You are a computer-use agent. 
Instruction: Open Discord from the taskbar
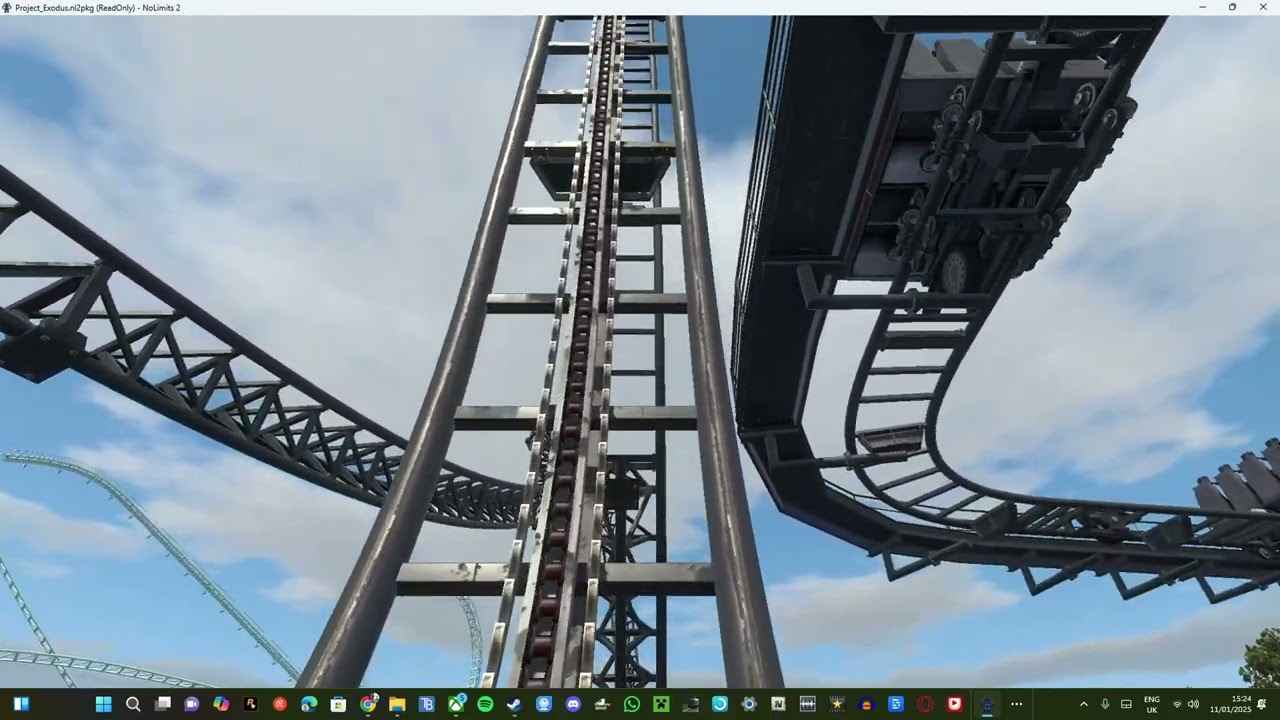[573, 704]
